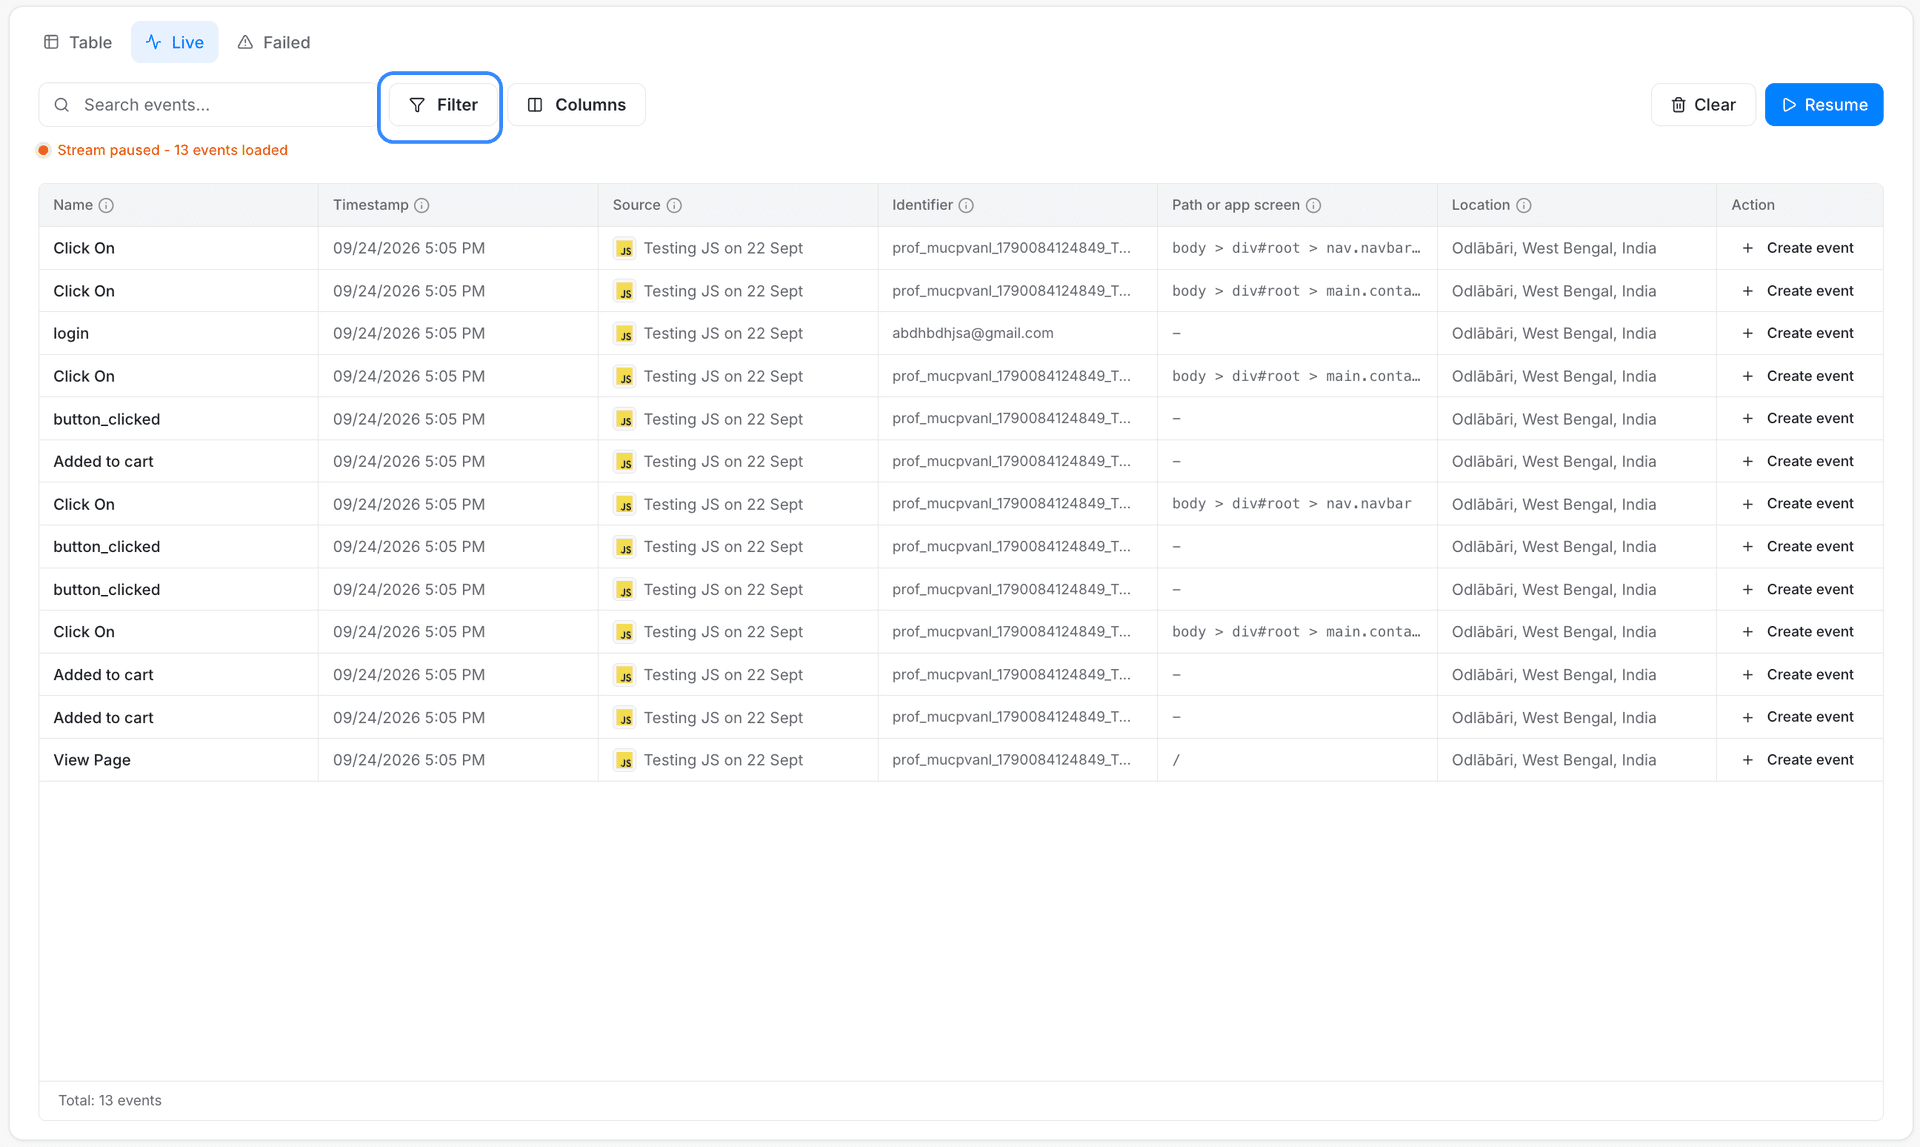
Task: Click the info icon next to Timestamp
Action: point(422,205)
